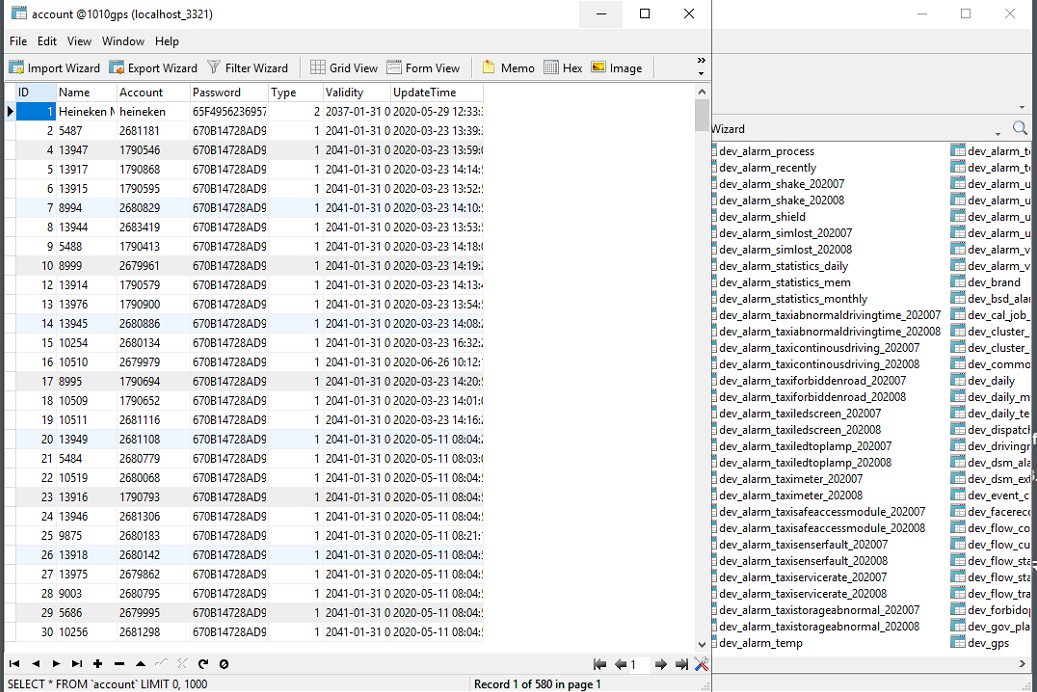Click the Name column header

click(86, 92)
